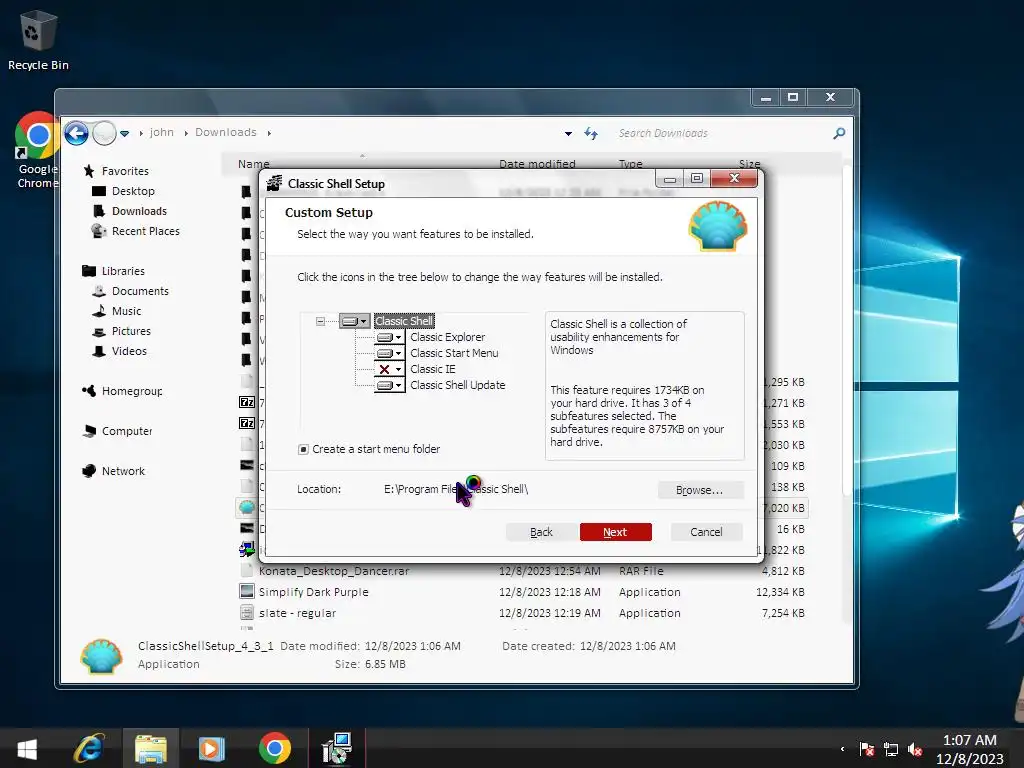Sort files by Type column header
Viewport: 1024px width, 768px height.
(x=630, y=163)
